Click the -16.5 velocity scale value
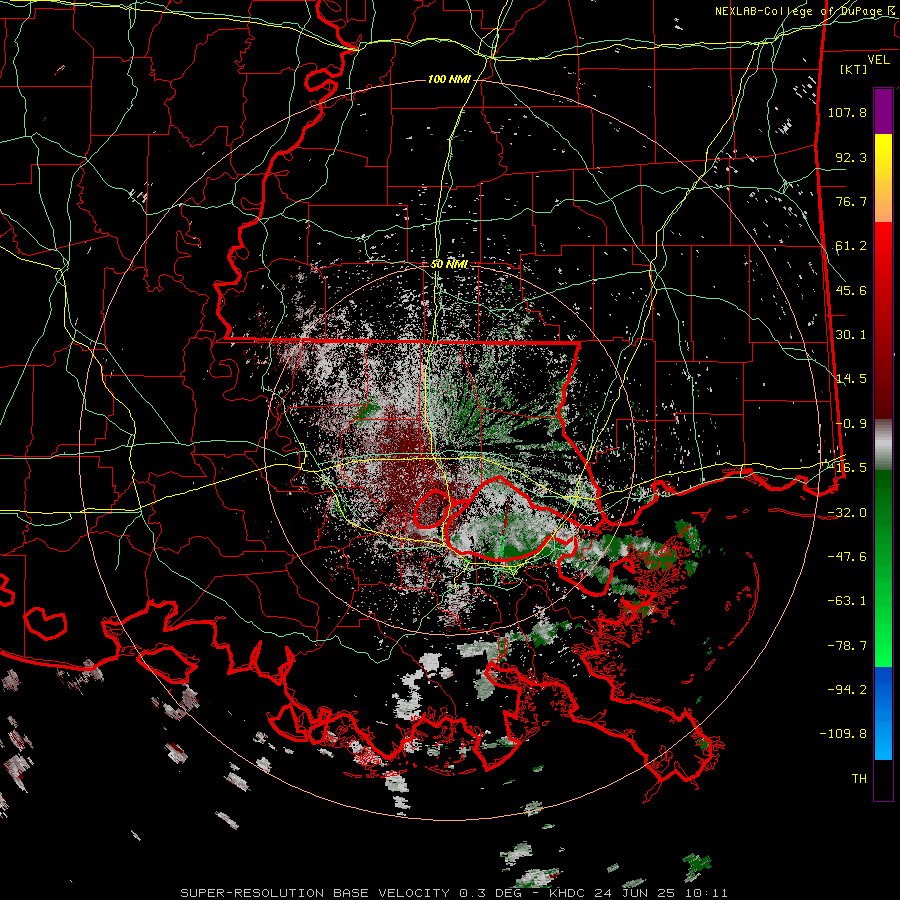 click(848, 468)
